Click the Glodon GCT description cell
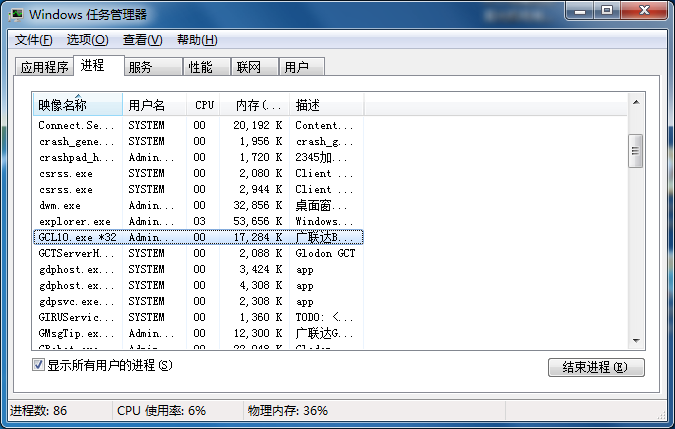 tap(325, 253)
